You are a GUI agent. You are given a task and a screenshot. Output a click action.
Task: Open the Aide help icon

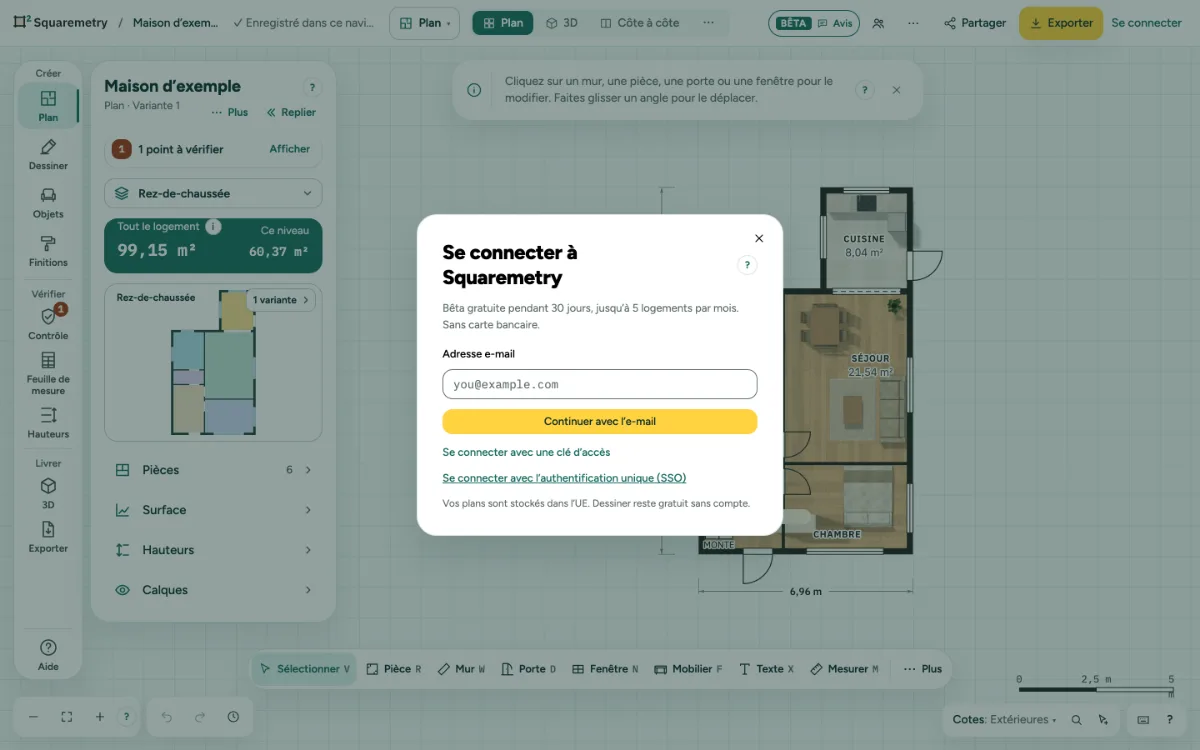point(48,654)
